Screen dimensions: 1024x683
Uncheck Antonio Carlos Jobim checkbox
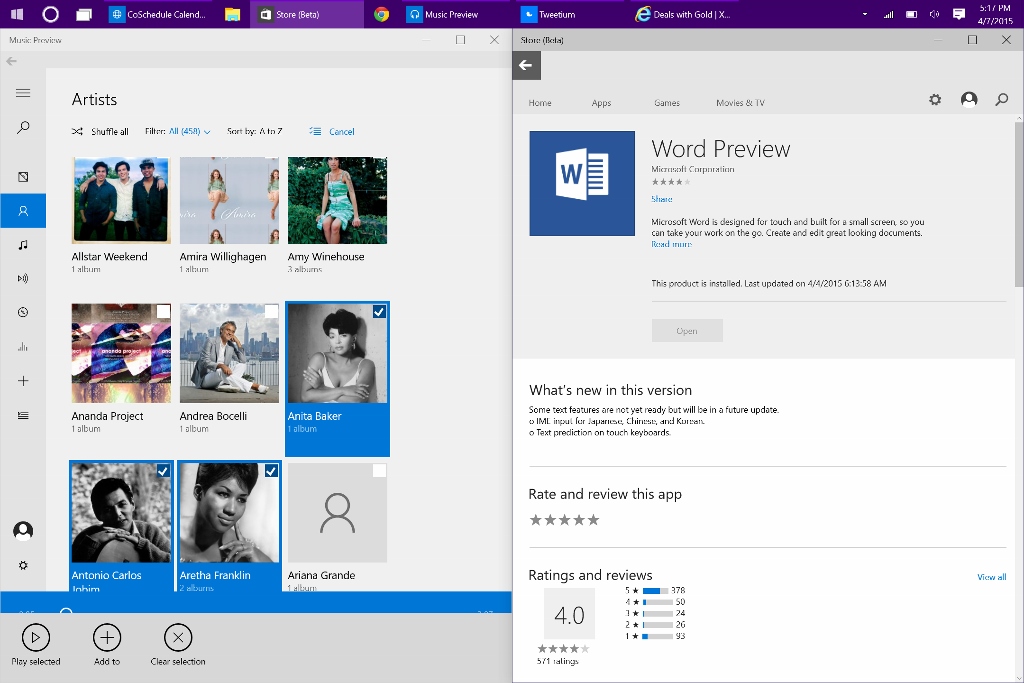coord(163,471)
